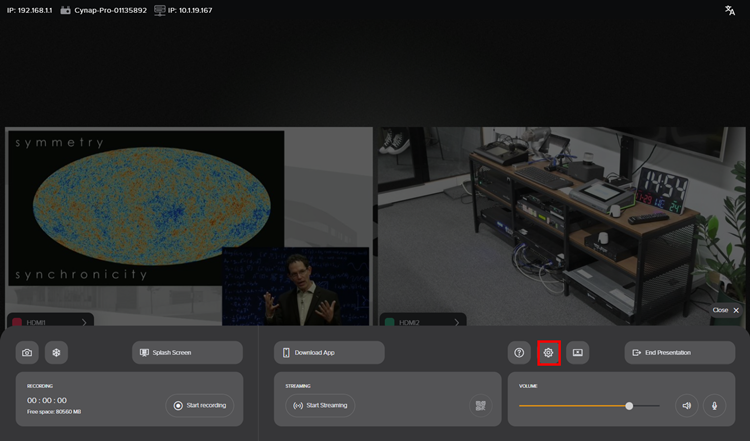Open settings with the gear icon
The width and height of the screenshot is (750, 441).
point(549,353)
